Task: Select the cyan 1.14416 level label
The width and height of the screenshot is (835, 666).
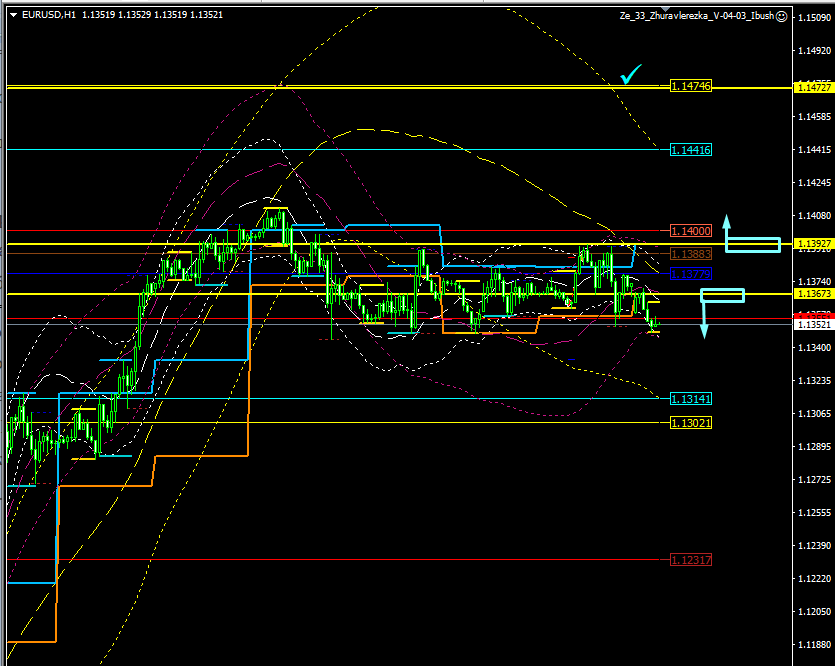Action: (691, 150)
